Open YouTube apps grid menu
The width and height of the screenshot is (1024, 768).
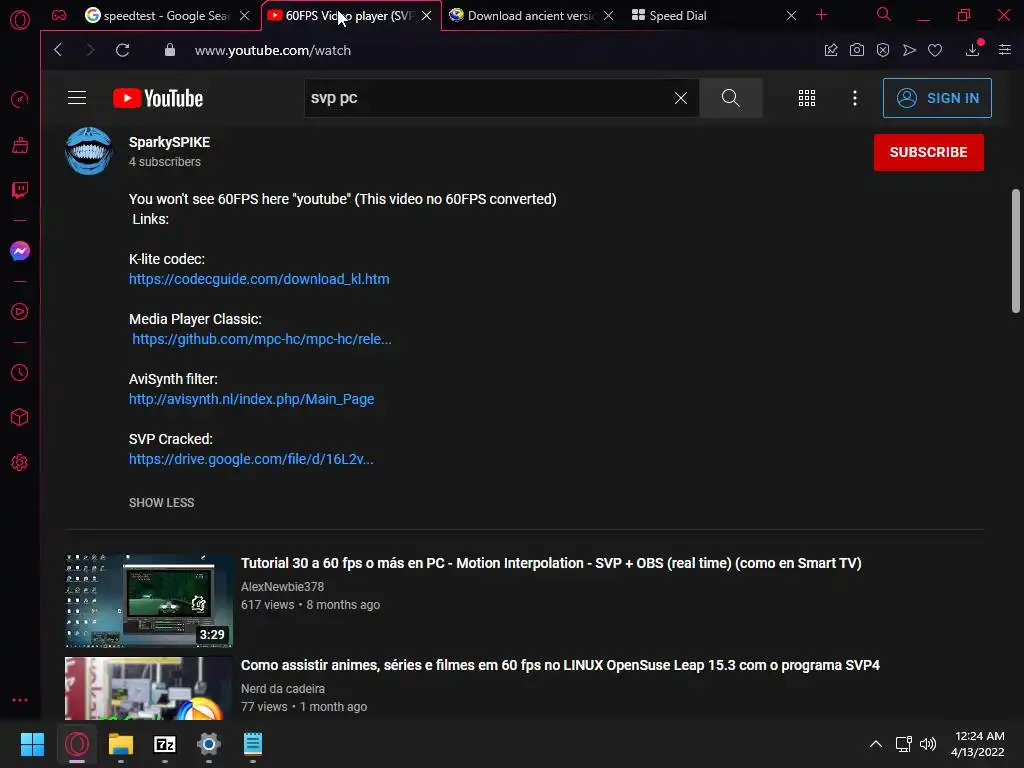click(807, 98)
